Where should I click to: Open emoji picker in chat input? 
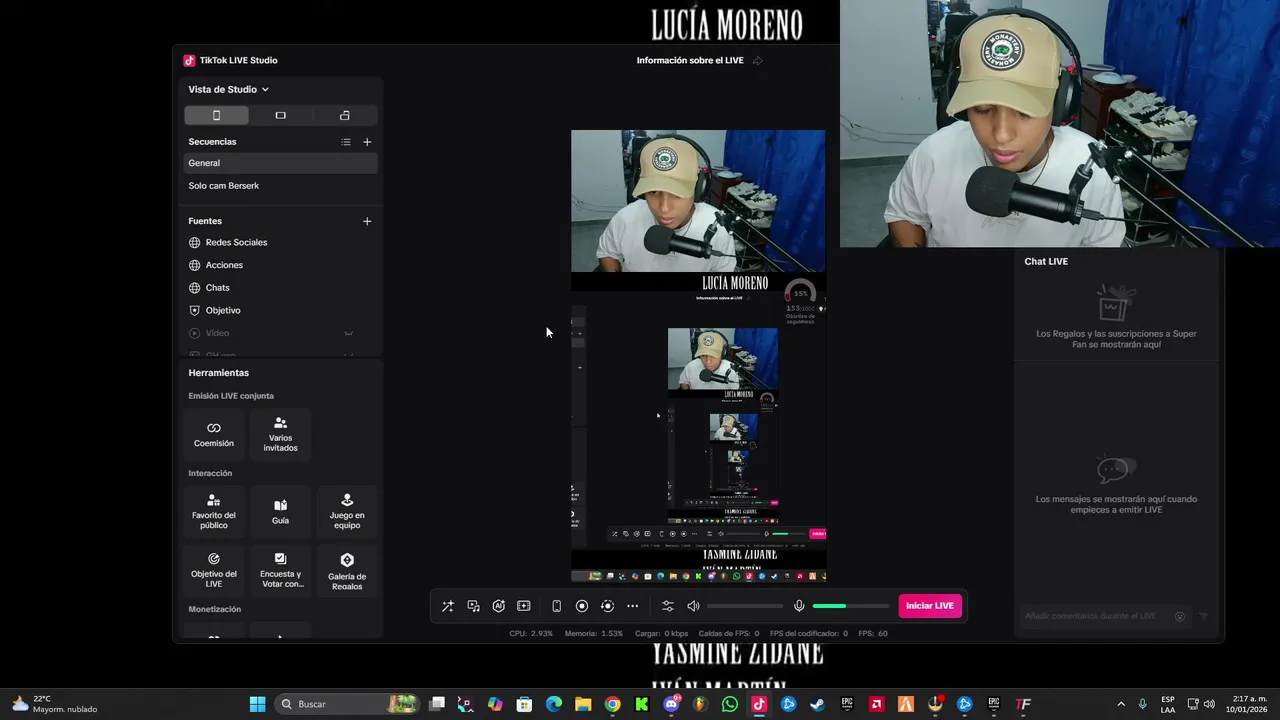coord(1180,617)
